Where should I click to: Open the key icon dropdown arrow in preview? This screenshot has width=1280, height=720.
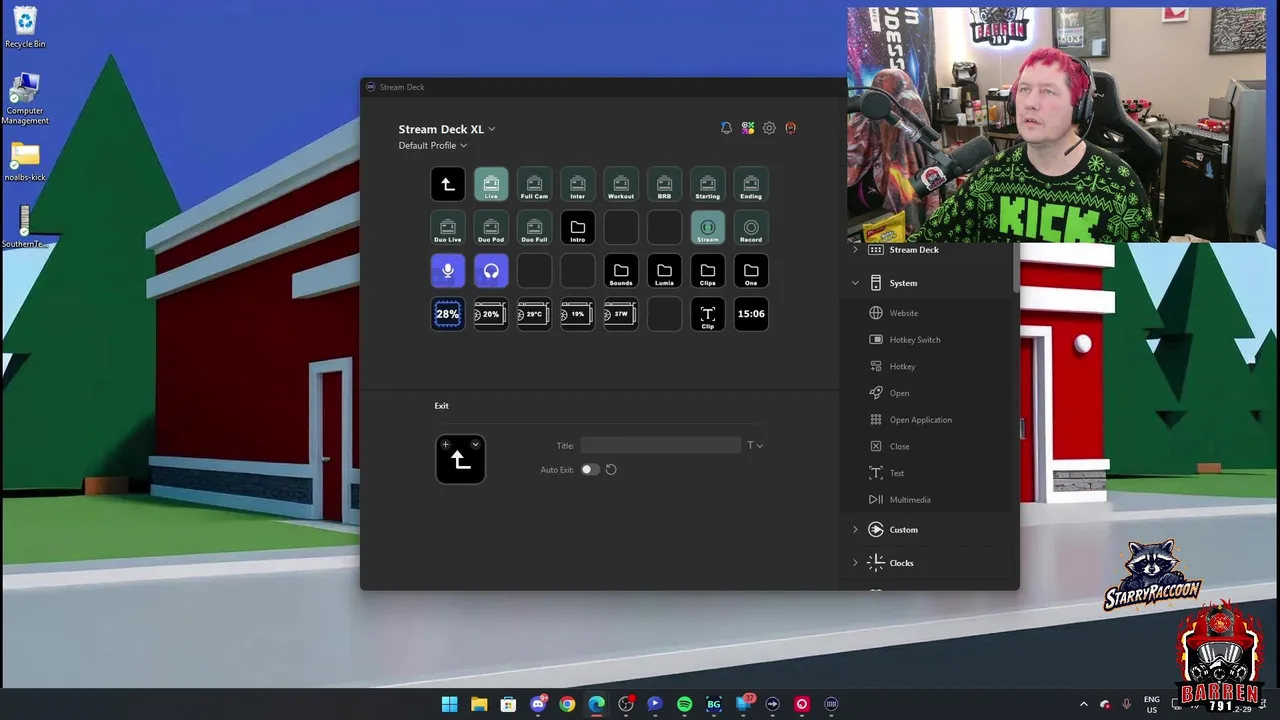475,445
